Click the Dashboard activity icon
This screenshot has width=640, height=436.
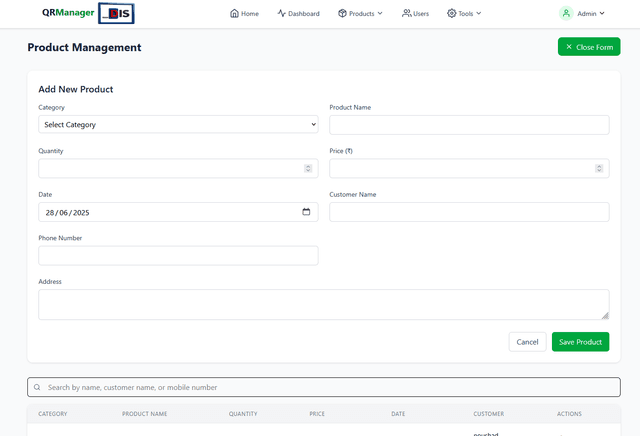pos(282,14)
